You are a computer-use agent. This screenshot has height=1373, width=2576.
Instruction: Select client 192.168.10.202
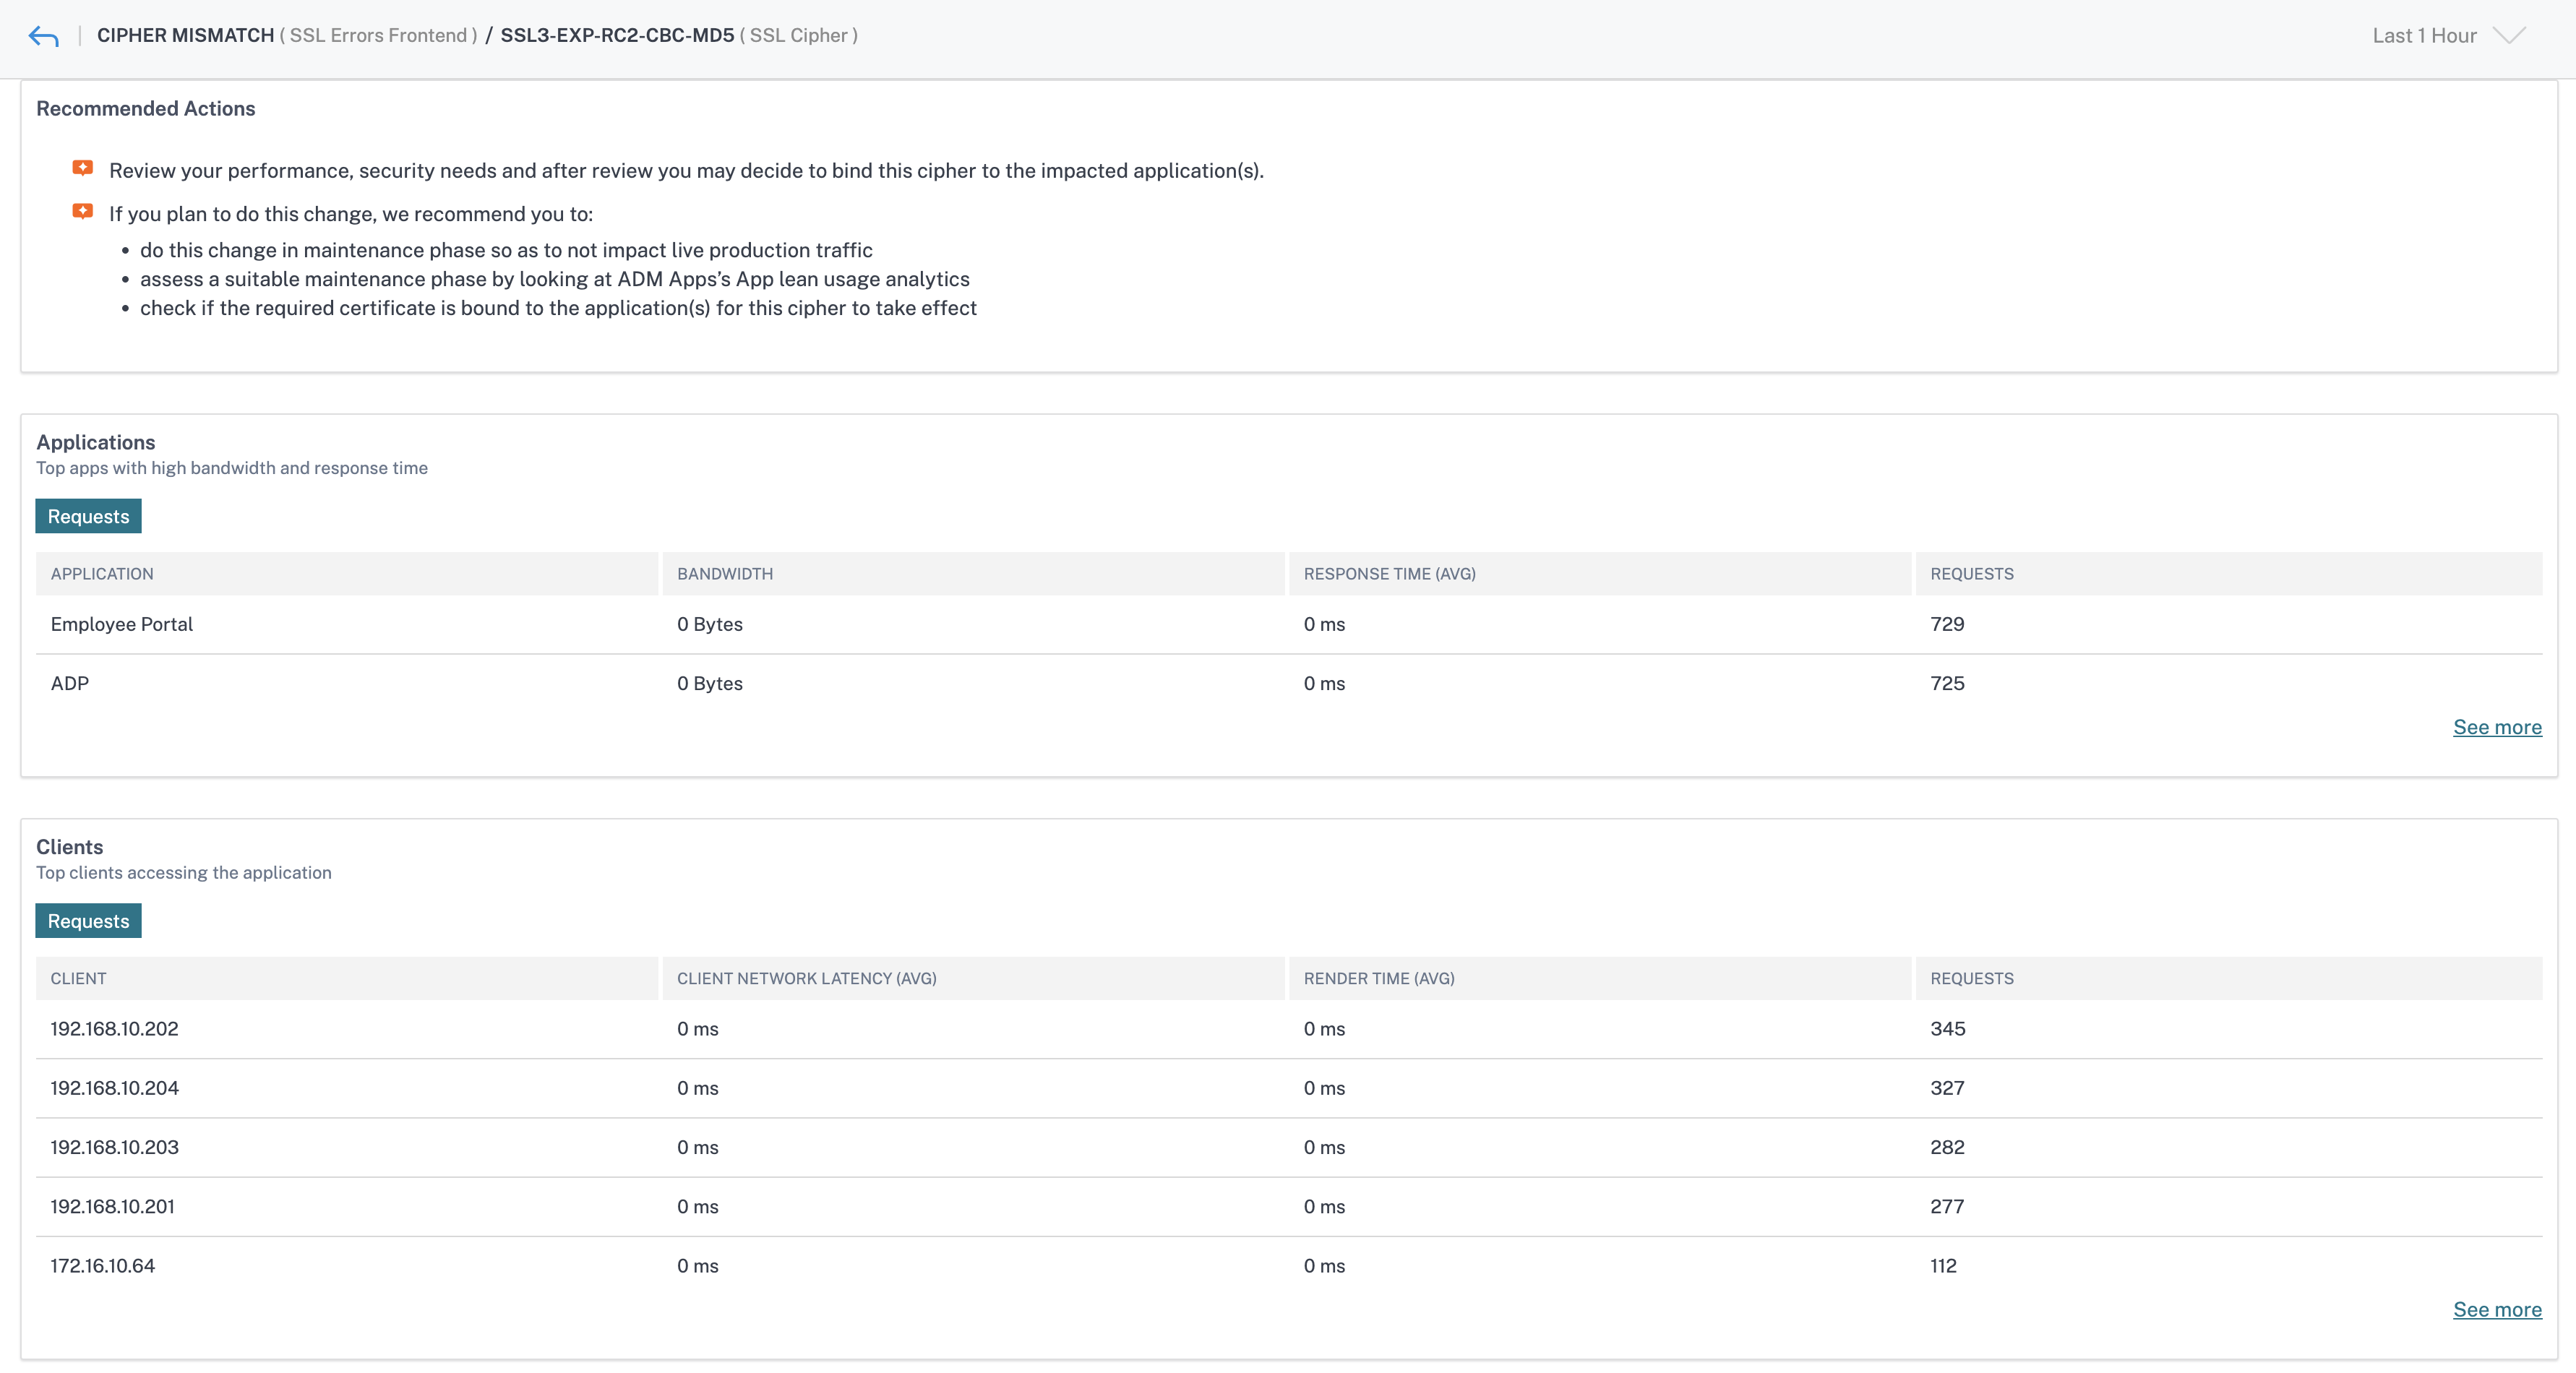tap(114, 1029)
